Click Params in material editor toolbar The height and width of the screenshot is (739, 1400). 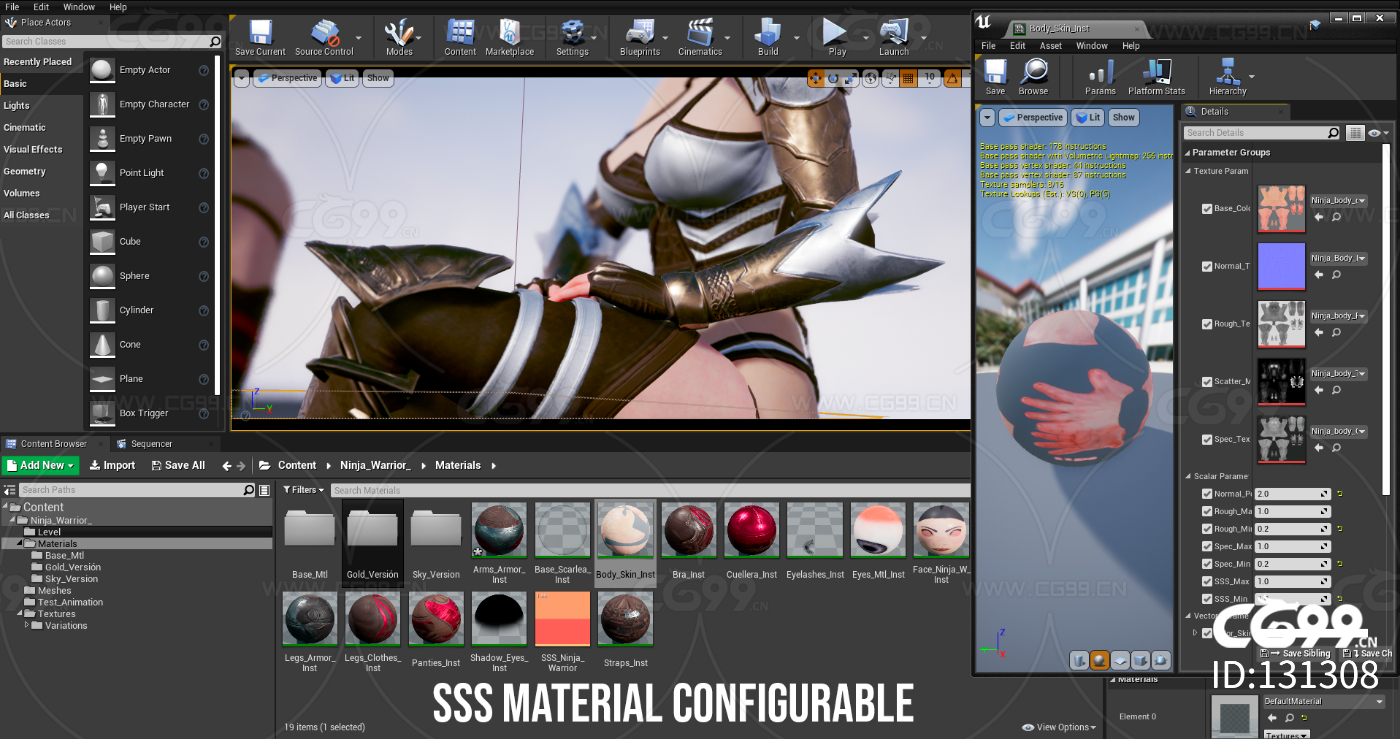[x=1100, y=76]
